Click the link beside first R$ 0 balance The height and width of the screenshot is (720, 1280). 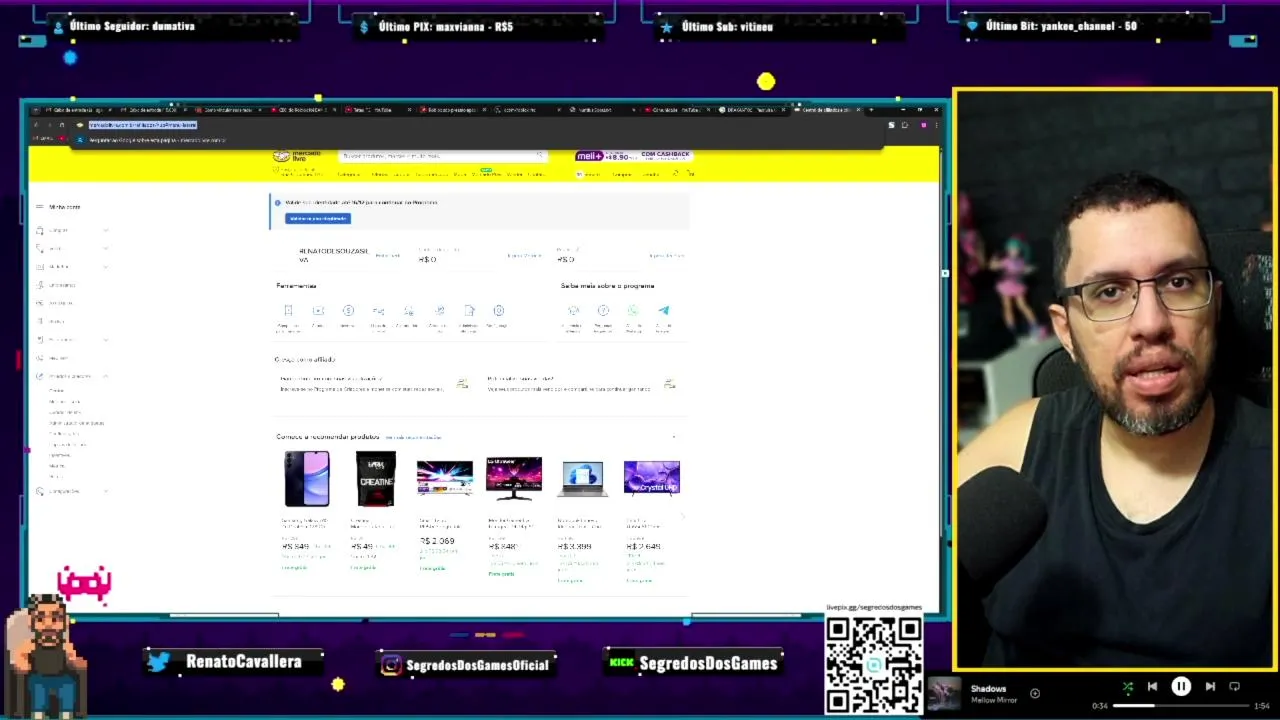point(524,256)
